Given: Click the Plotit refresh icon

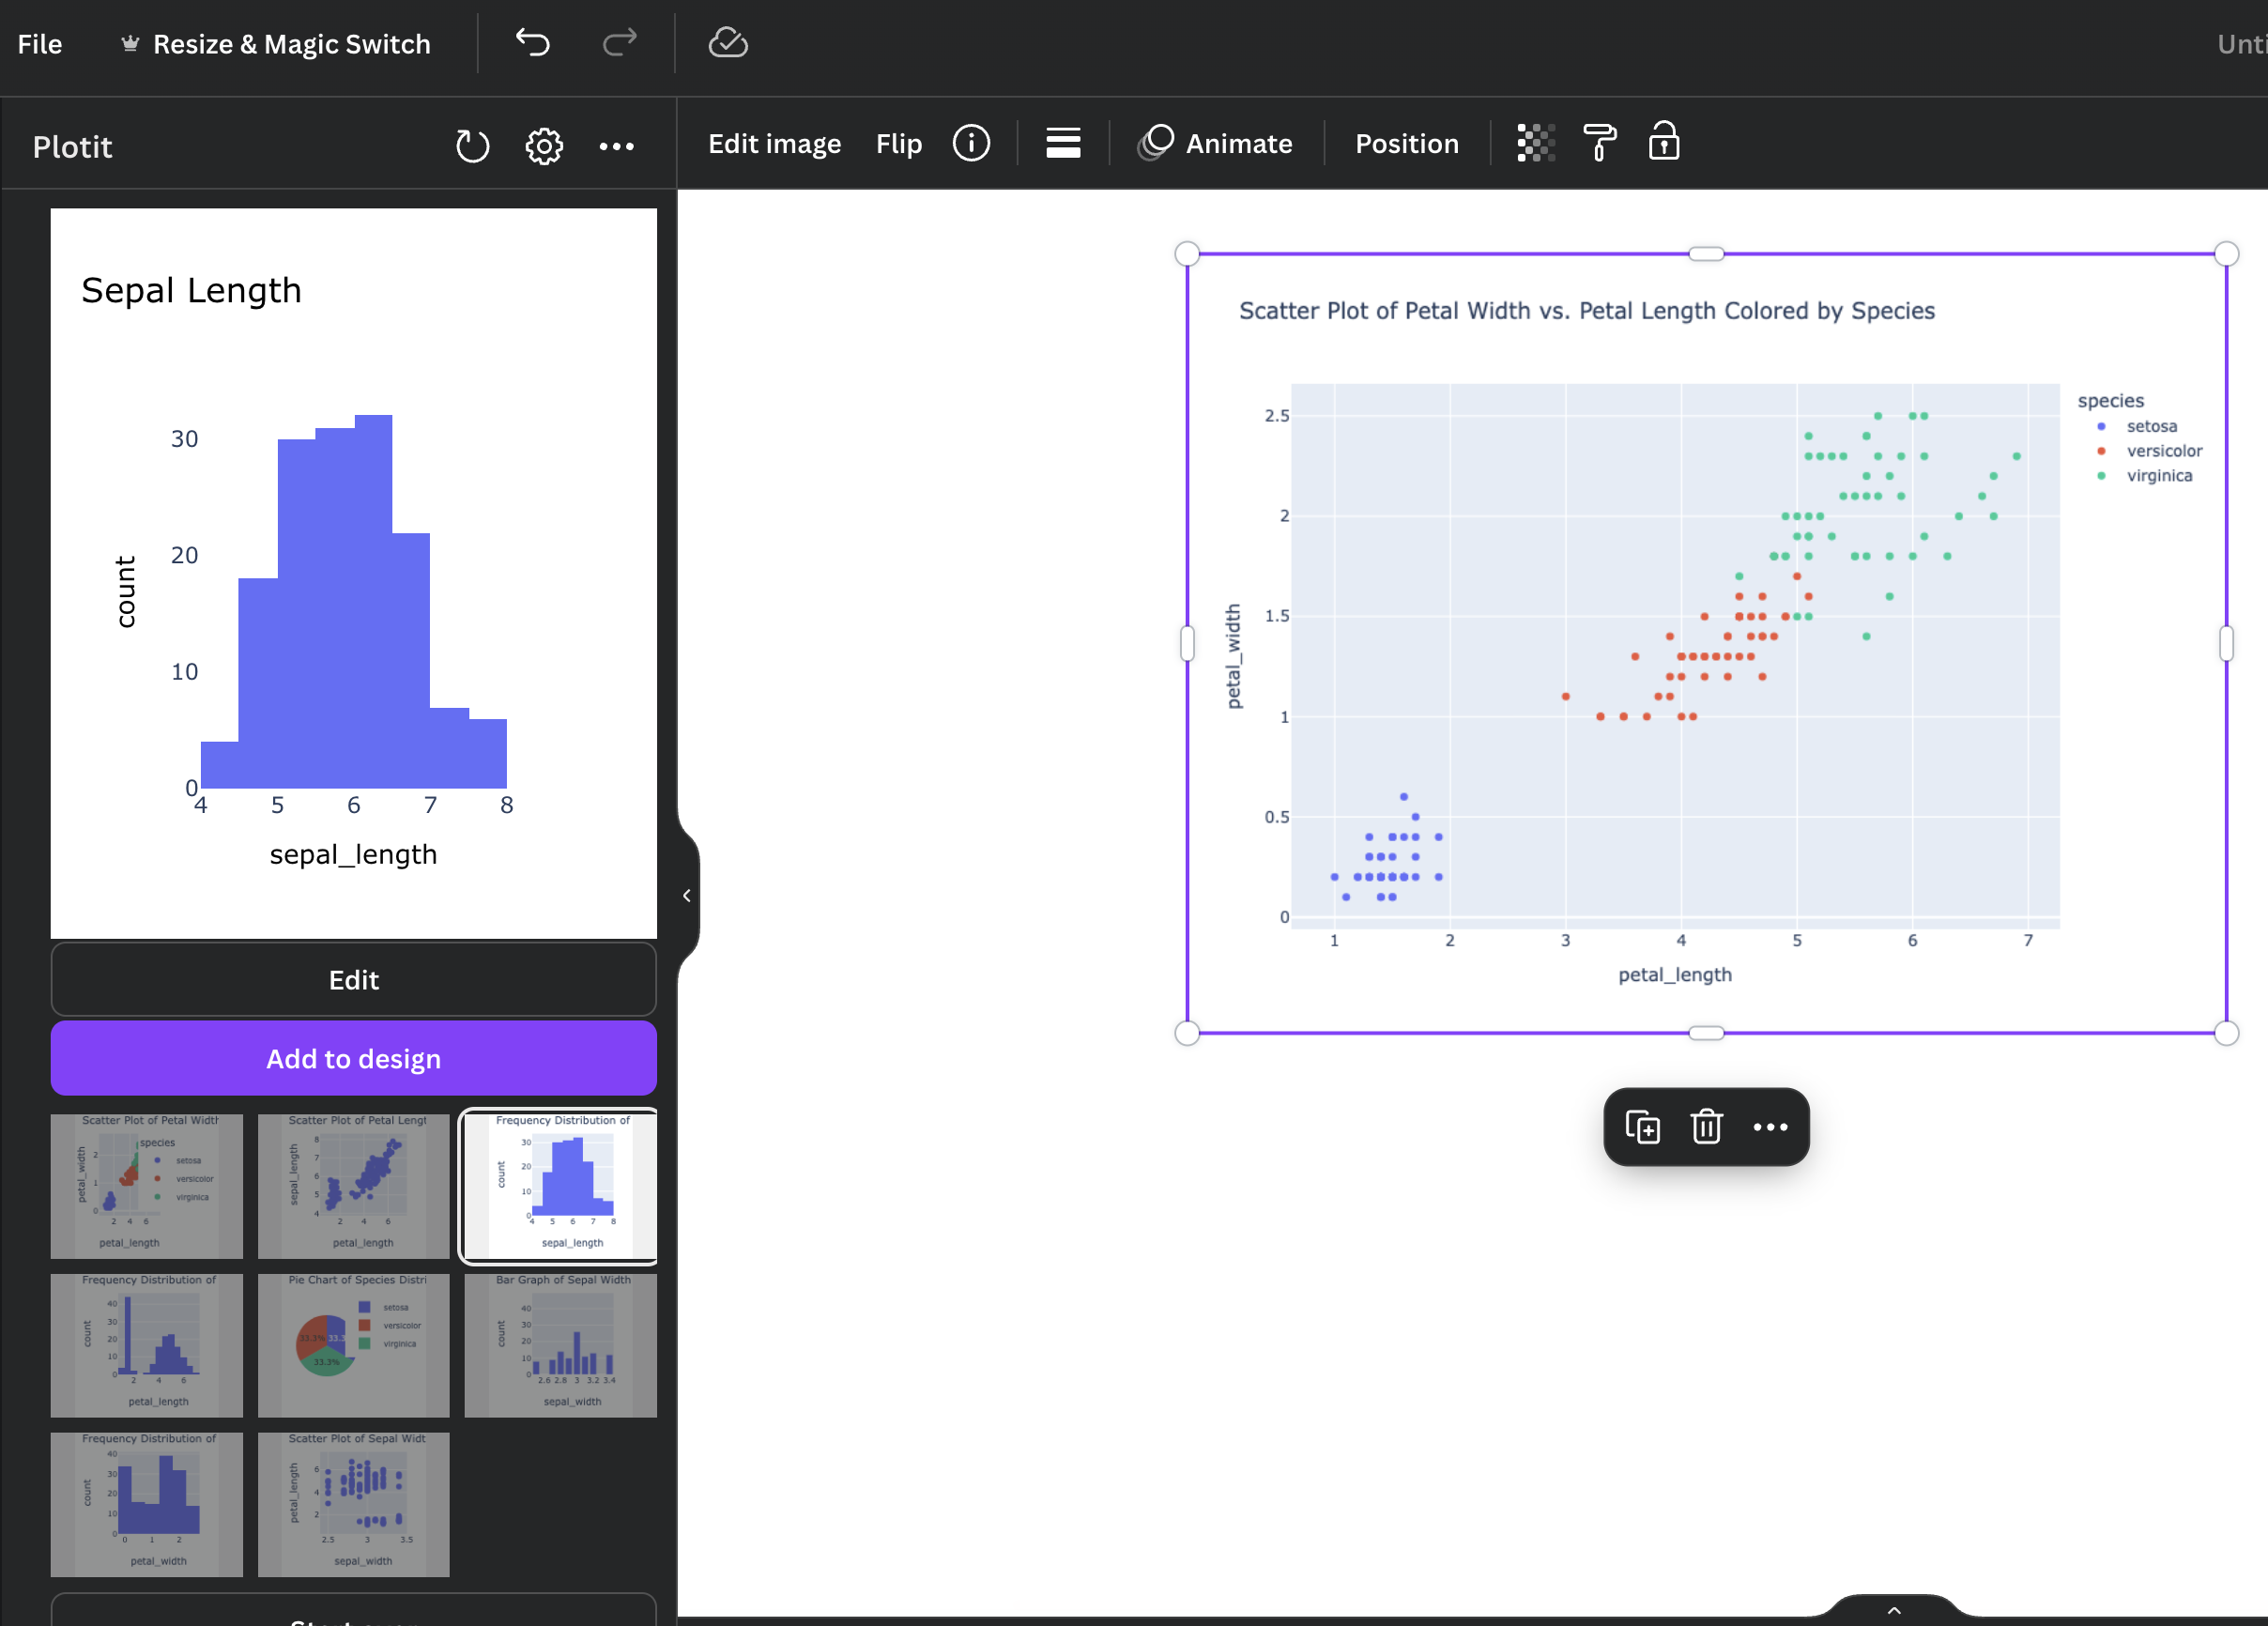Looking at the screenshot, I should click(472, 146).
